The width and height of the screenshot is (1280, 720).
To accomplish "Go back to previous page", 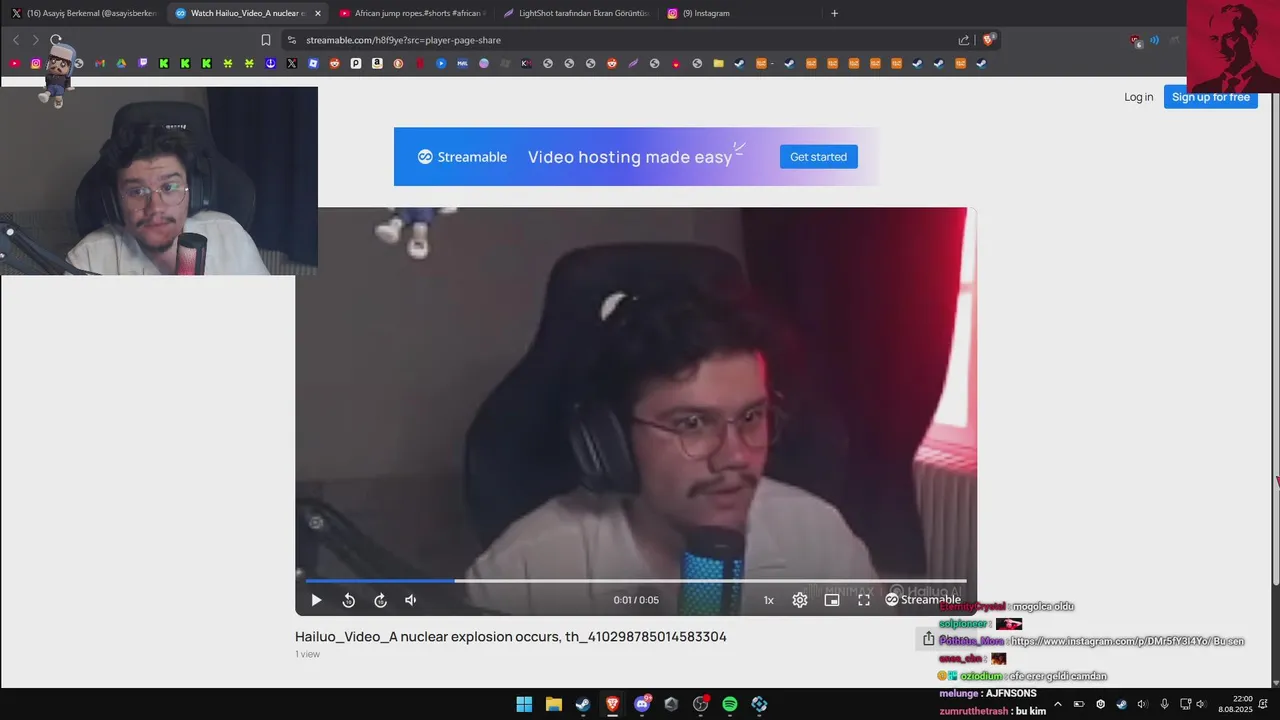I will point(16,40).
